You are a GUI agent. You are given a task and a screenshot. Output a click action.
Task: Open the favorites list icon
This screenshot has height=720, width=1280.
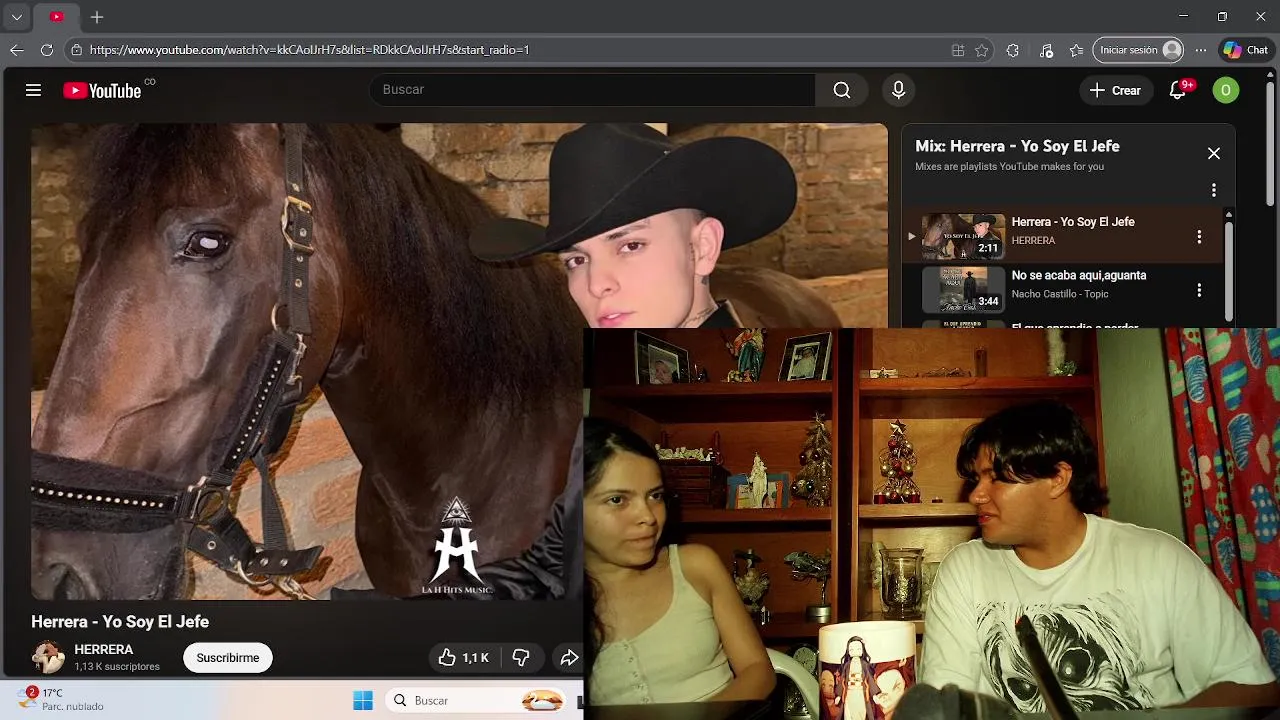[1076, 50]
